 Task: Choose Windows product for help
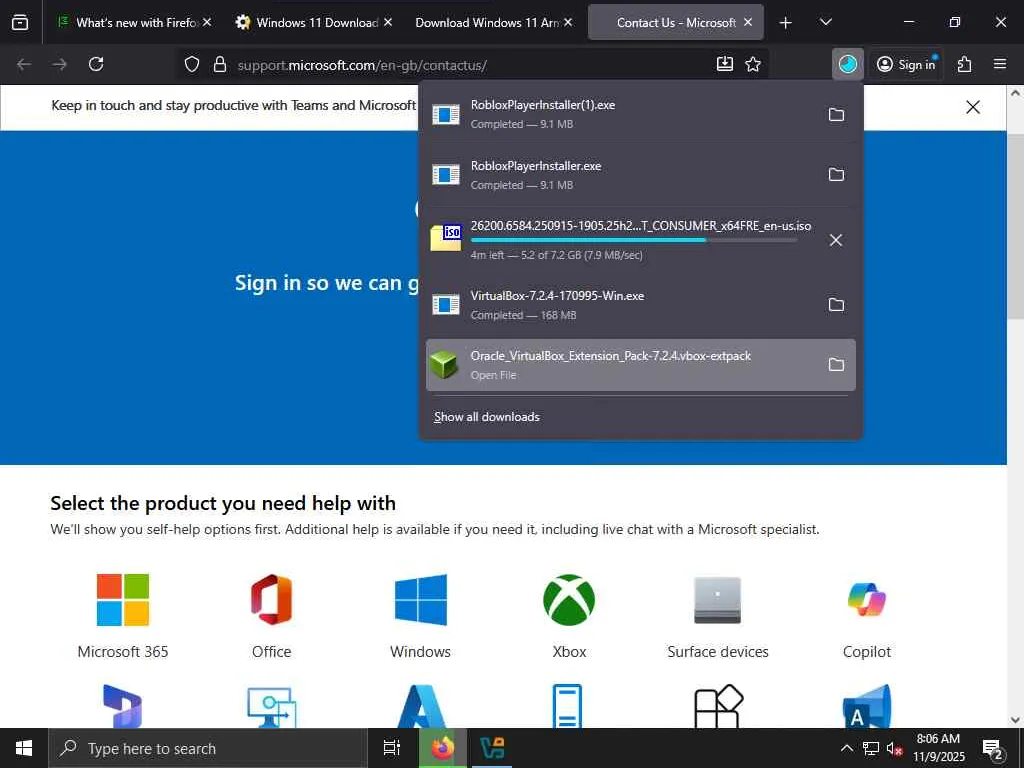click(421, 616)
